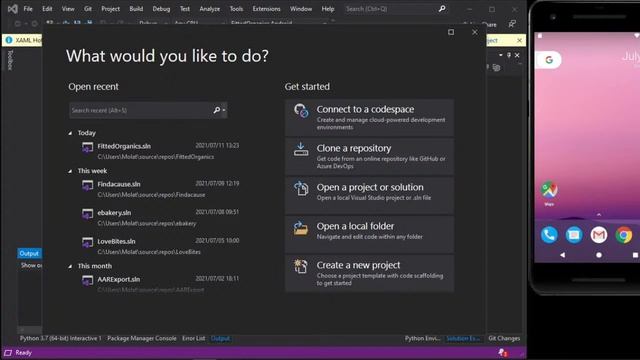
Task: Switch to Git Changes tab
Action: 504,338
